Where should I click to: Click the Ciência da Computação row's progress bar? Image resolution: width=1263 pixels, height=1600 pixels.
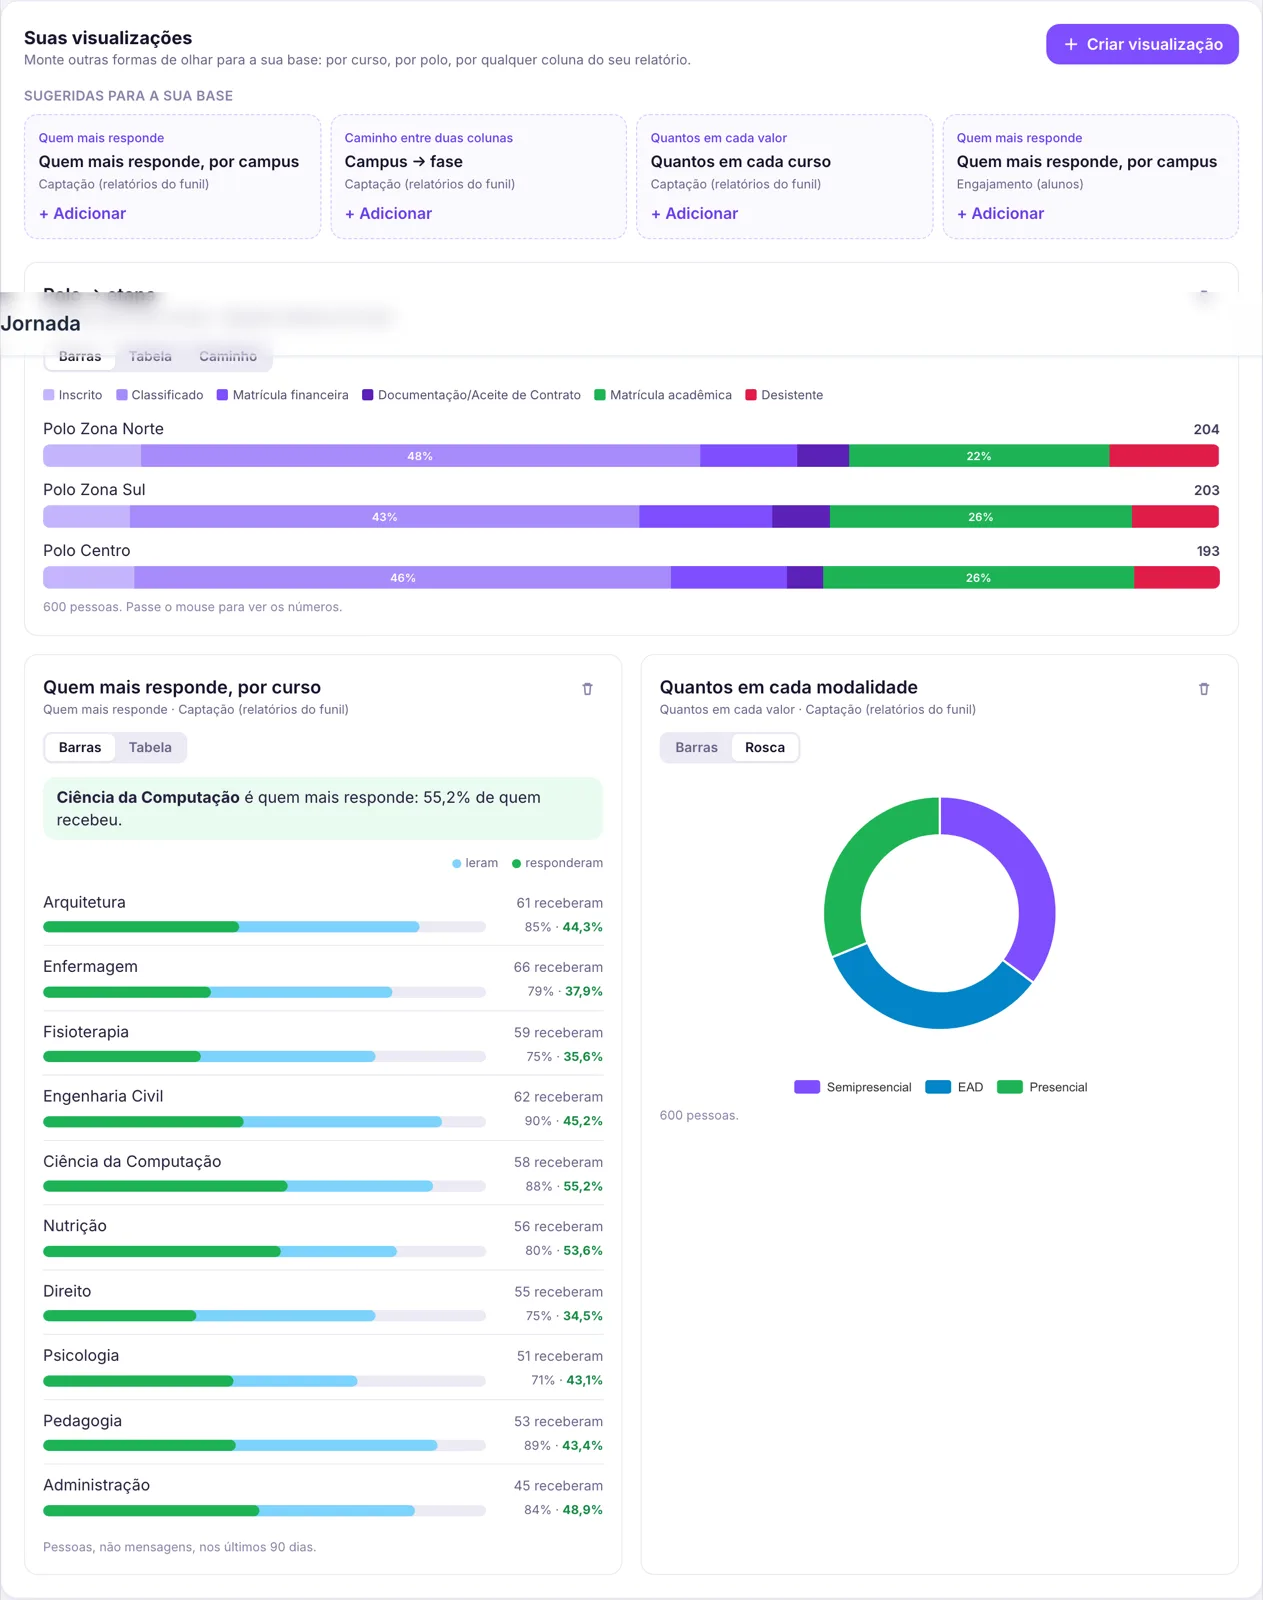(x=264, y=1186)
